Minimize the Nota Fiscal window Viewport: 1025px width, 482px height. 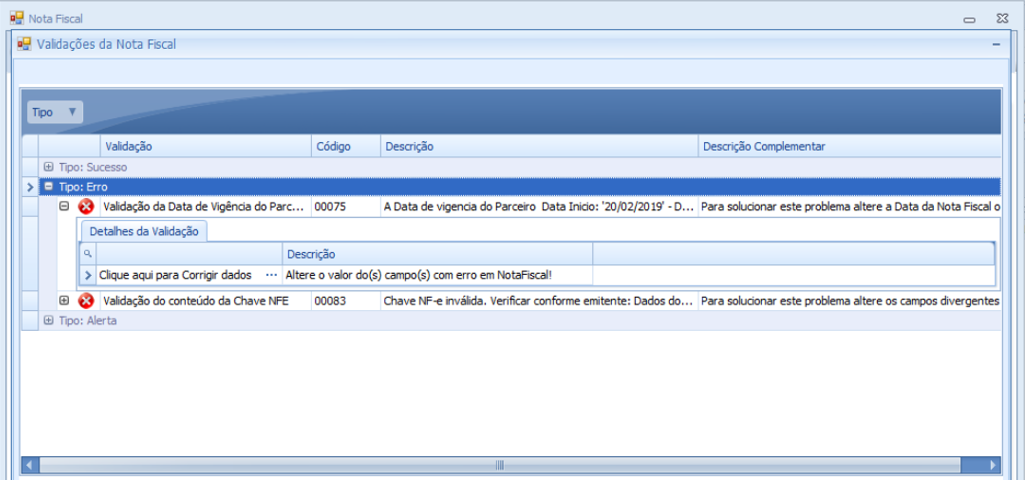coord(969,19)
